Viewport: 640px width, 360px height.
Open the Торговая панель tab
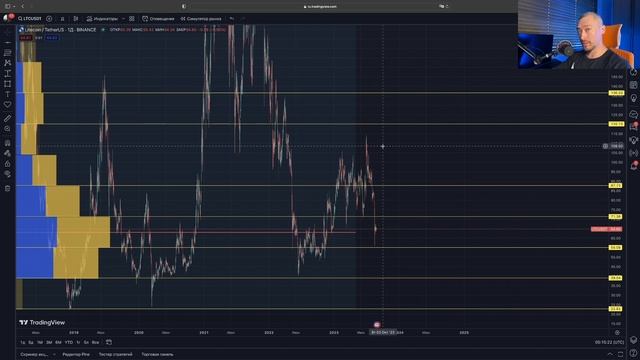(158, 355)
